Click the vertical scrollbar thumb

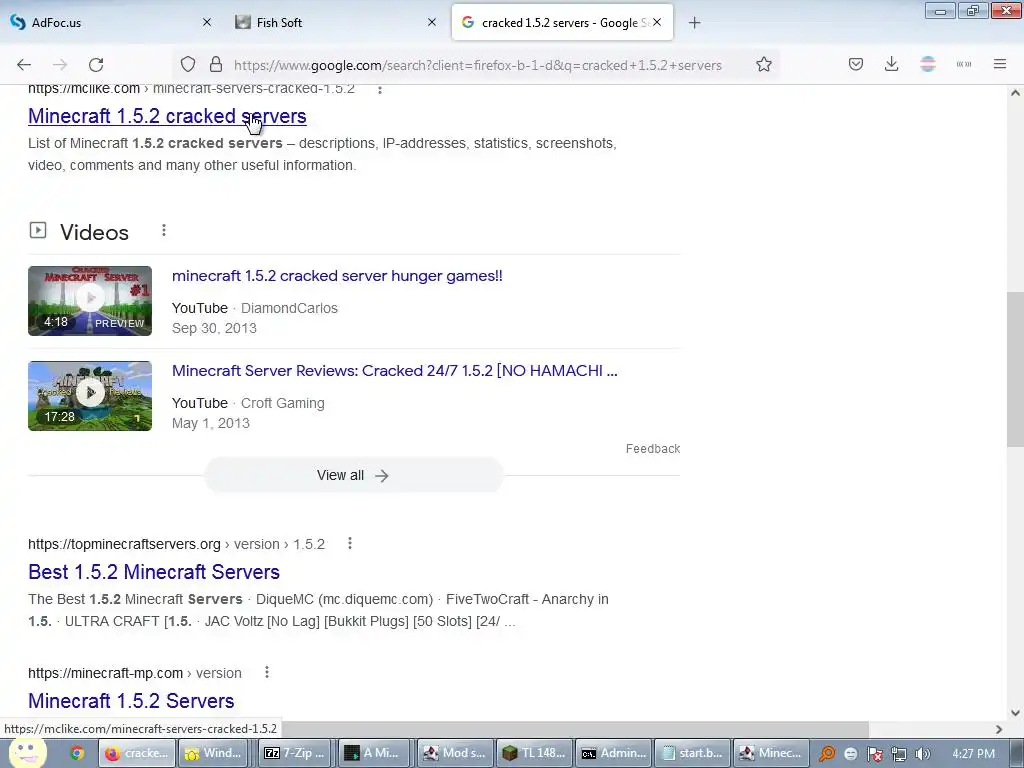point(1015,370)
